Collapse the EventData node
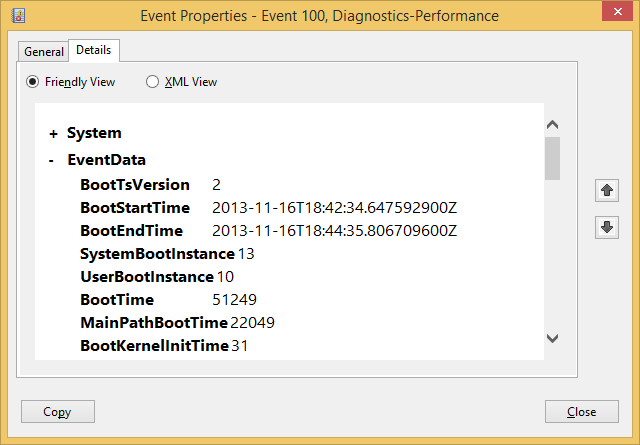The height and width of the screenshot is (445, 640). [51, 160]
